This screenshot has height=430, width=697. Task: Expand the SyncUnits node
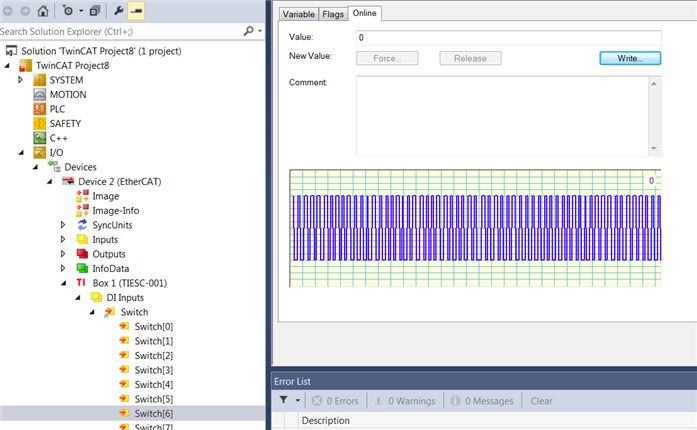pos(63,225)
